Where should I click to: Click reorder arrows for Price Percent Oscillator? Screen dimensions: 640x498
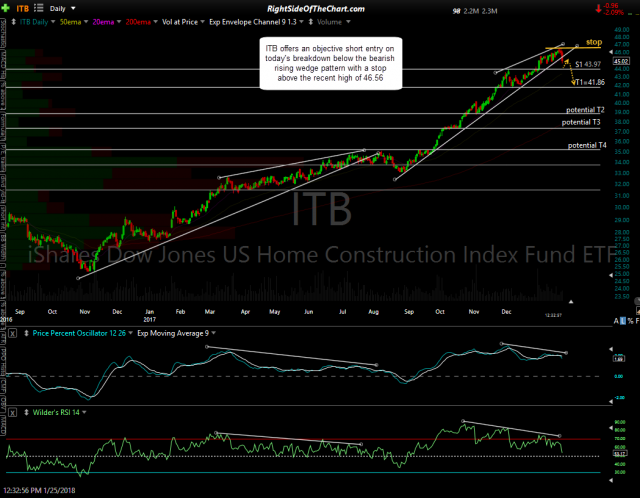click(26, 333)
